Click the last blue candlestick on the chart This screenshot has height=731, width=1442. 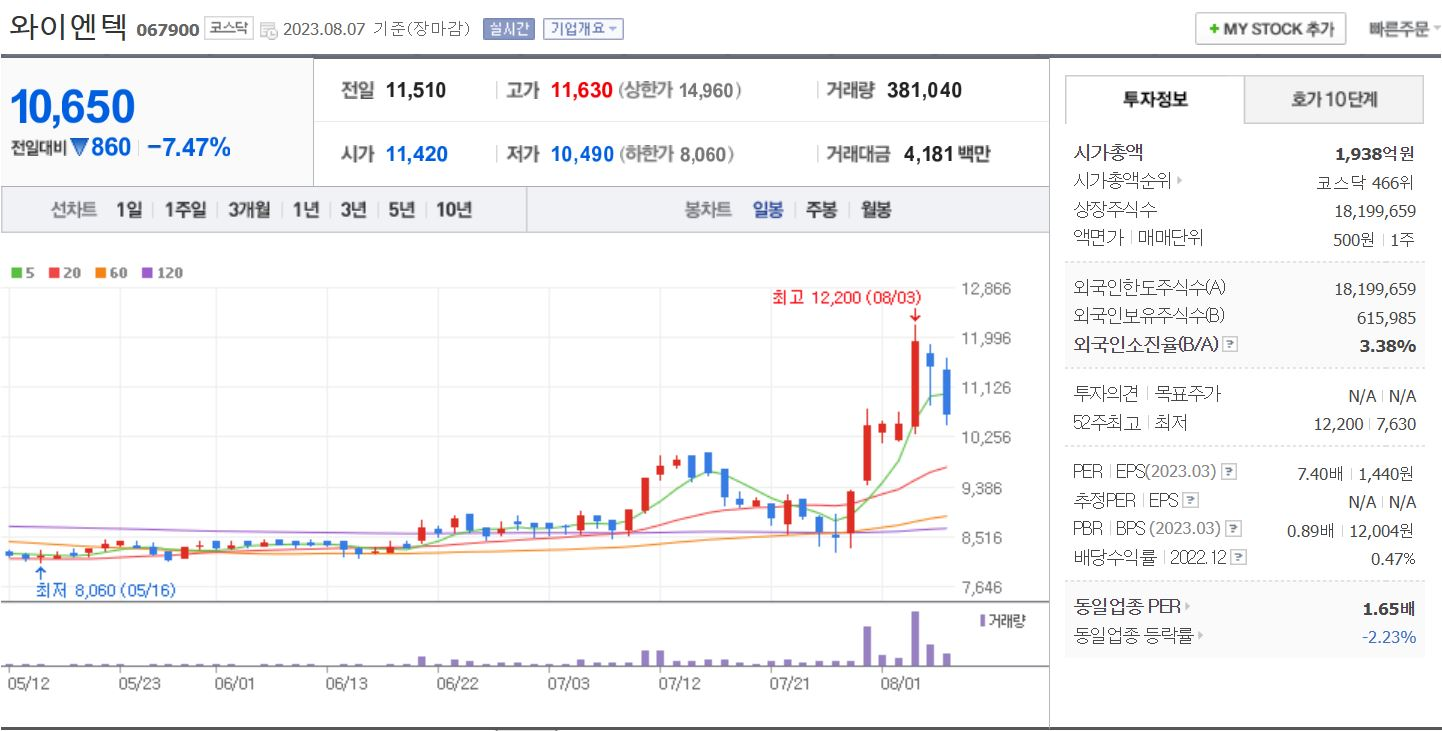pyautogui.click(x=946, y=391)
